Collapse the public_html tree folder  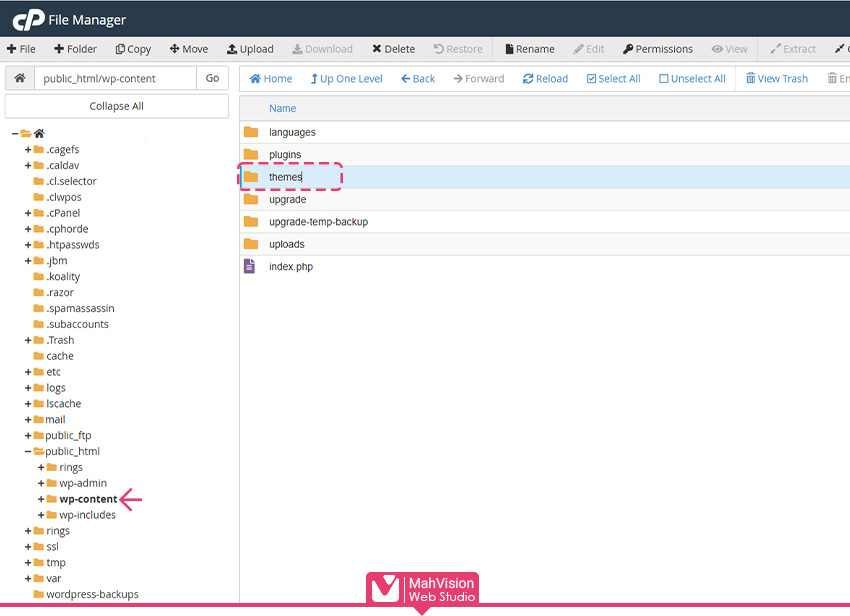(29, 451)
